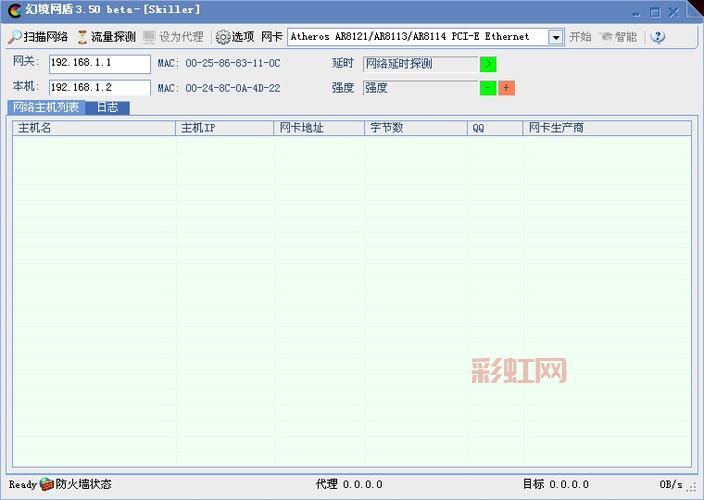This screenshot has width=704, height=500.
Task: Click the Ready status text
Action: click(22, 485)
